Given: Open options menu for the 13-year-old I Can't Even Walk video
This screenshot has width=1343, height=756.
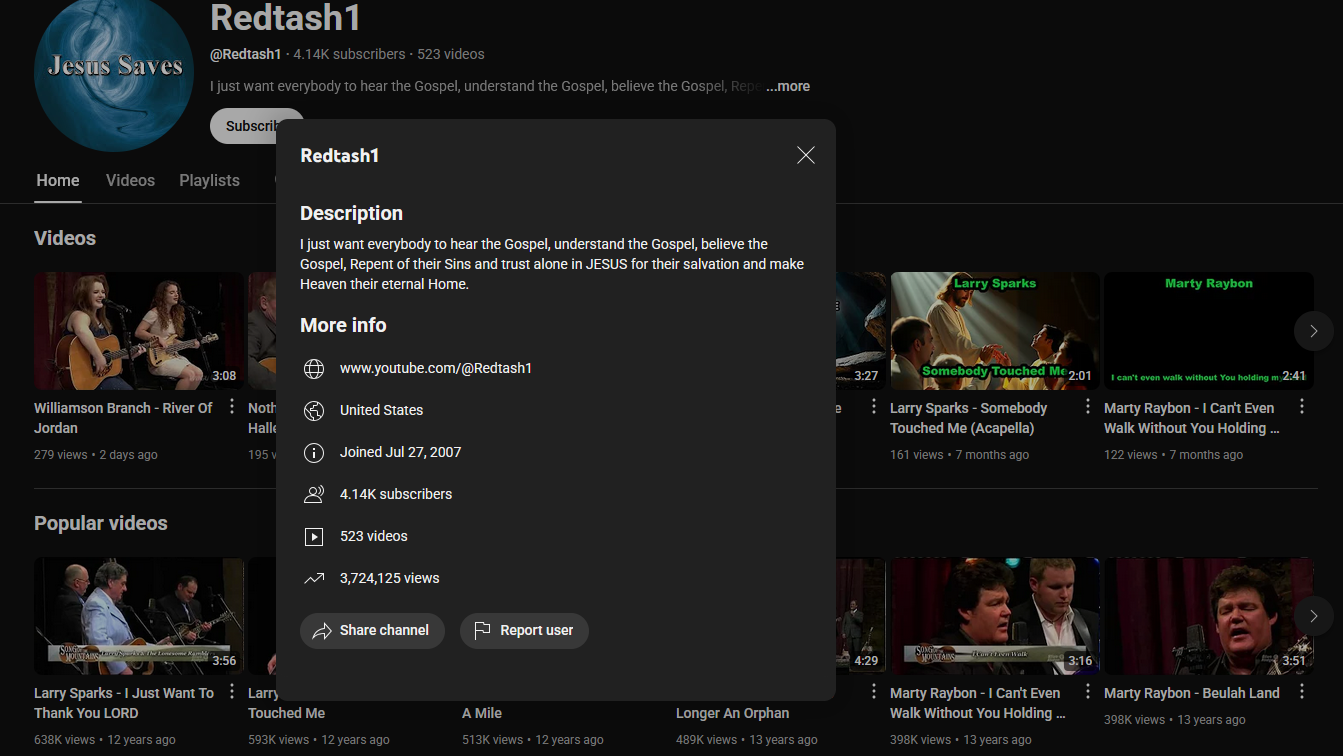Looking at the screenshot, I should (x=1088, y=692).
